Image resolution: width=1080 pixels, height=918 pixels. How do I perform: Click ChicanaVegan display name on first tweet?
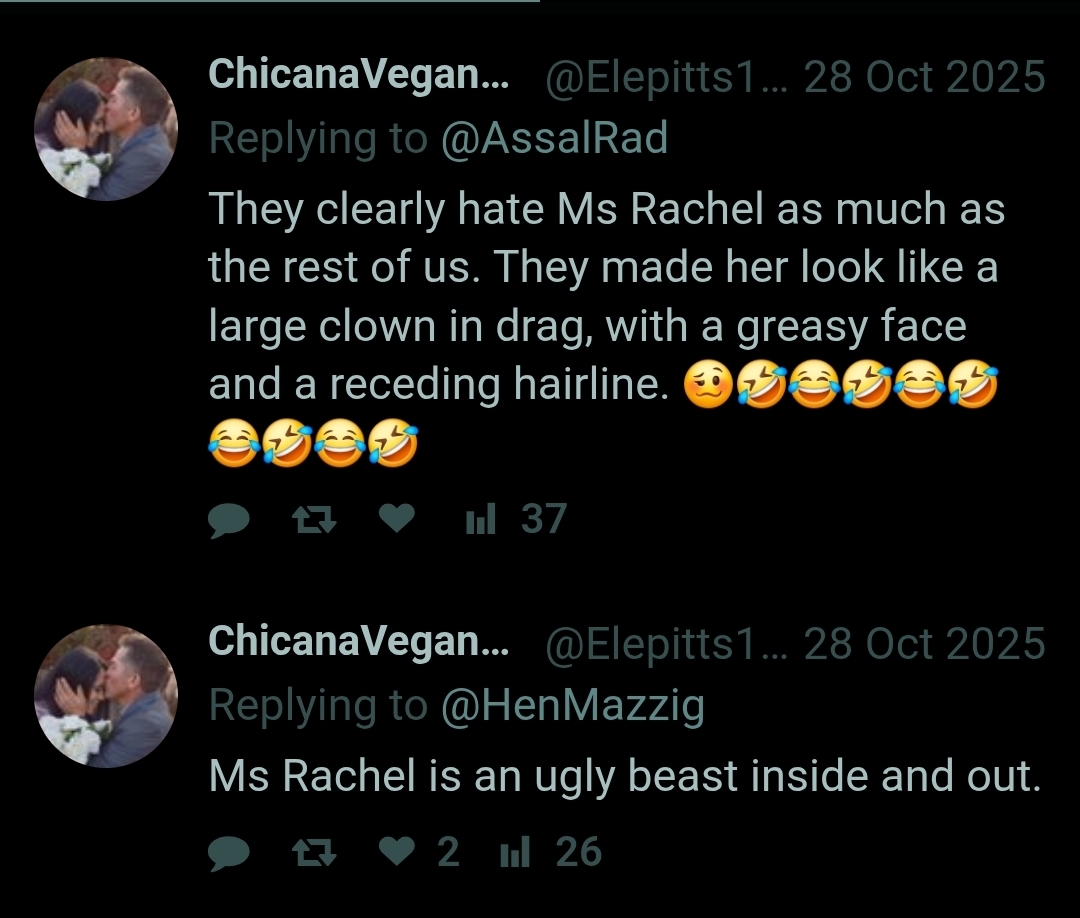coord(358,74)
